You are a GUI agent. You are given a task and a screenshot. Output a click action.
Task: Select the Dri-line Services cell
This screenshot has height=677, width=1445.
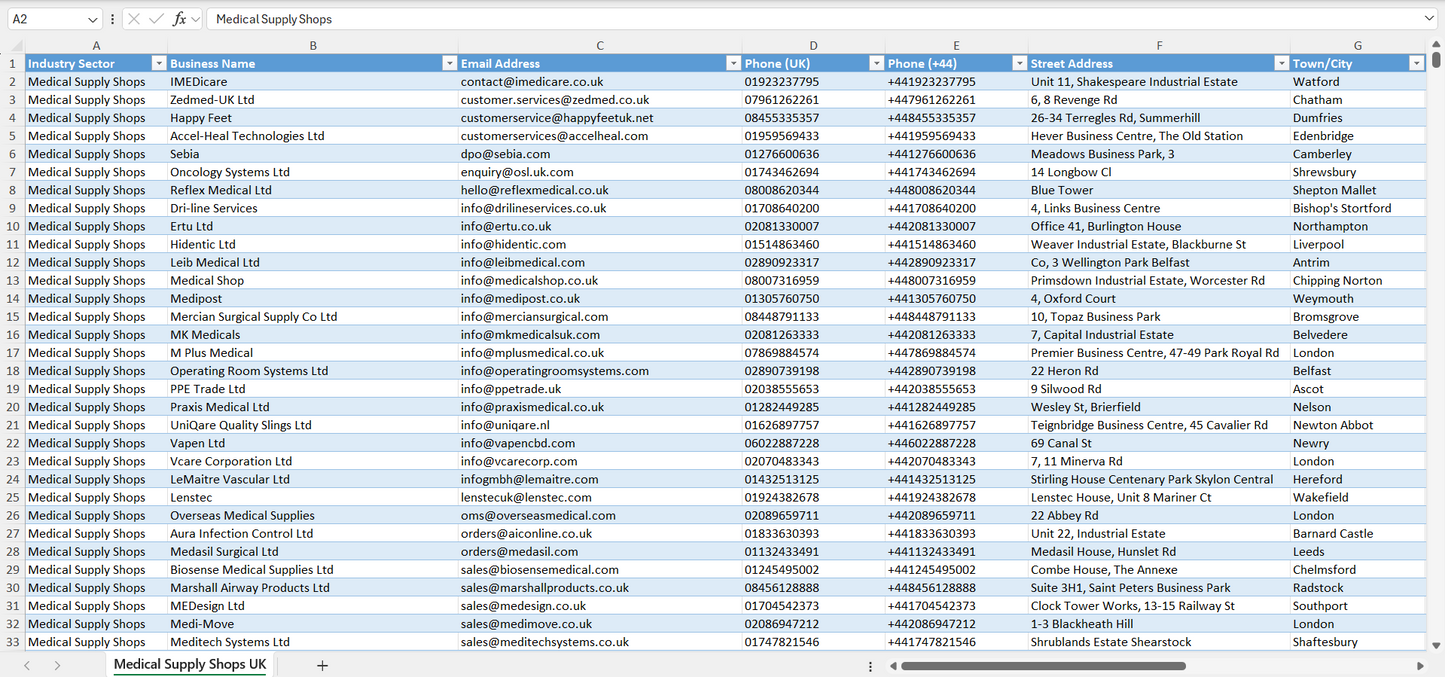click(313, 208)
